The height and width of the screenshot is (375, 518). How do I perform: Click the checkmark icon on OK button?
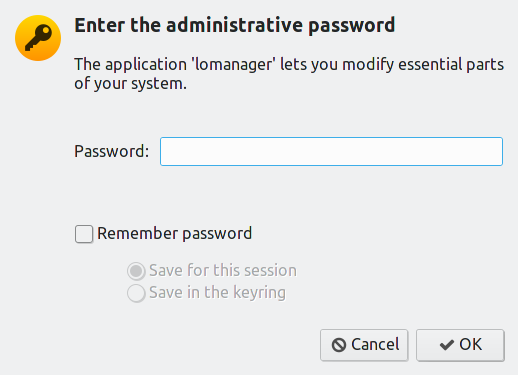coord(447,345)
